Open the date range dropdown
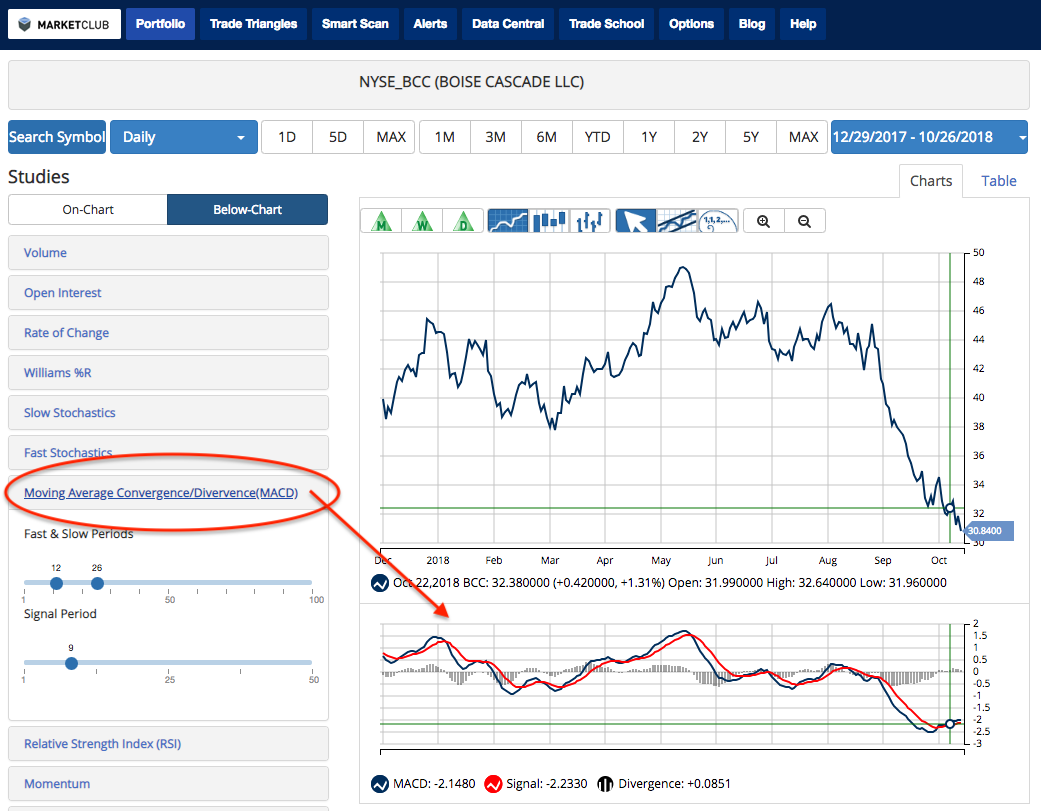This screenshot has height=811, width=1041. click(x=929, y=137)
